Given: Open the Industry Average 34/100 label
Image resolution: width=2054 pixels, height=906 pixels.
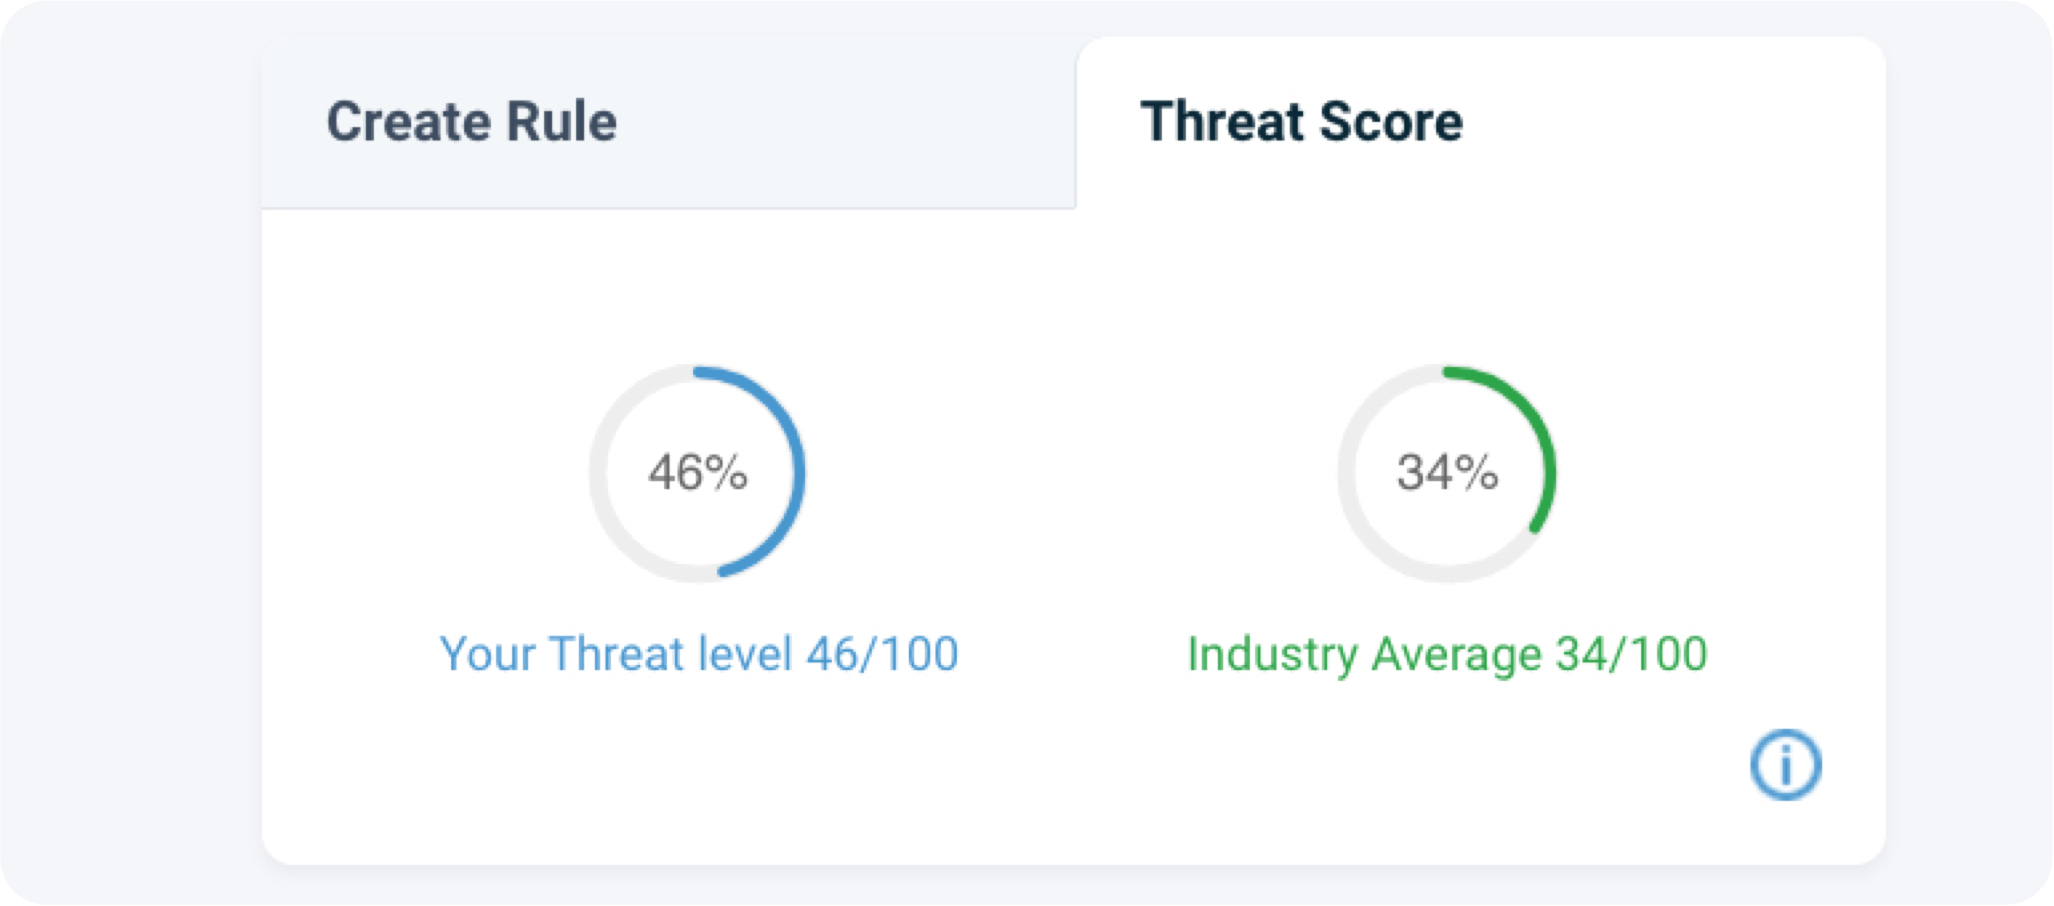Looking at the screenshot, I should (1447, 654).
